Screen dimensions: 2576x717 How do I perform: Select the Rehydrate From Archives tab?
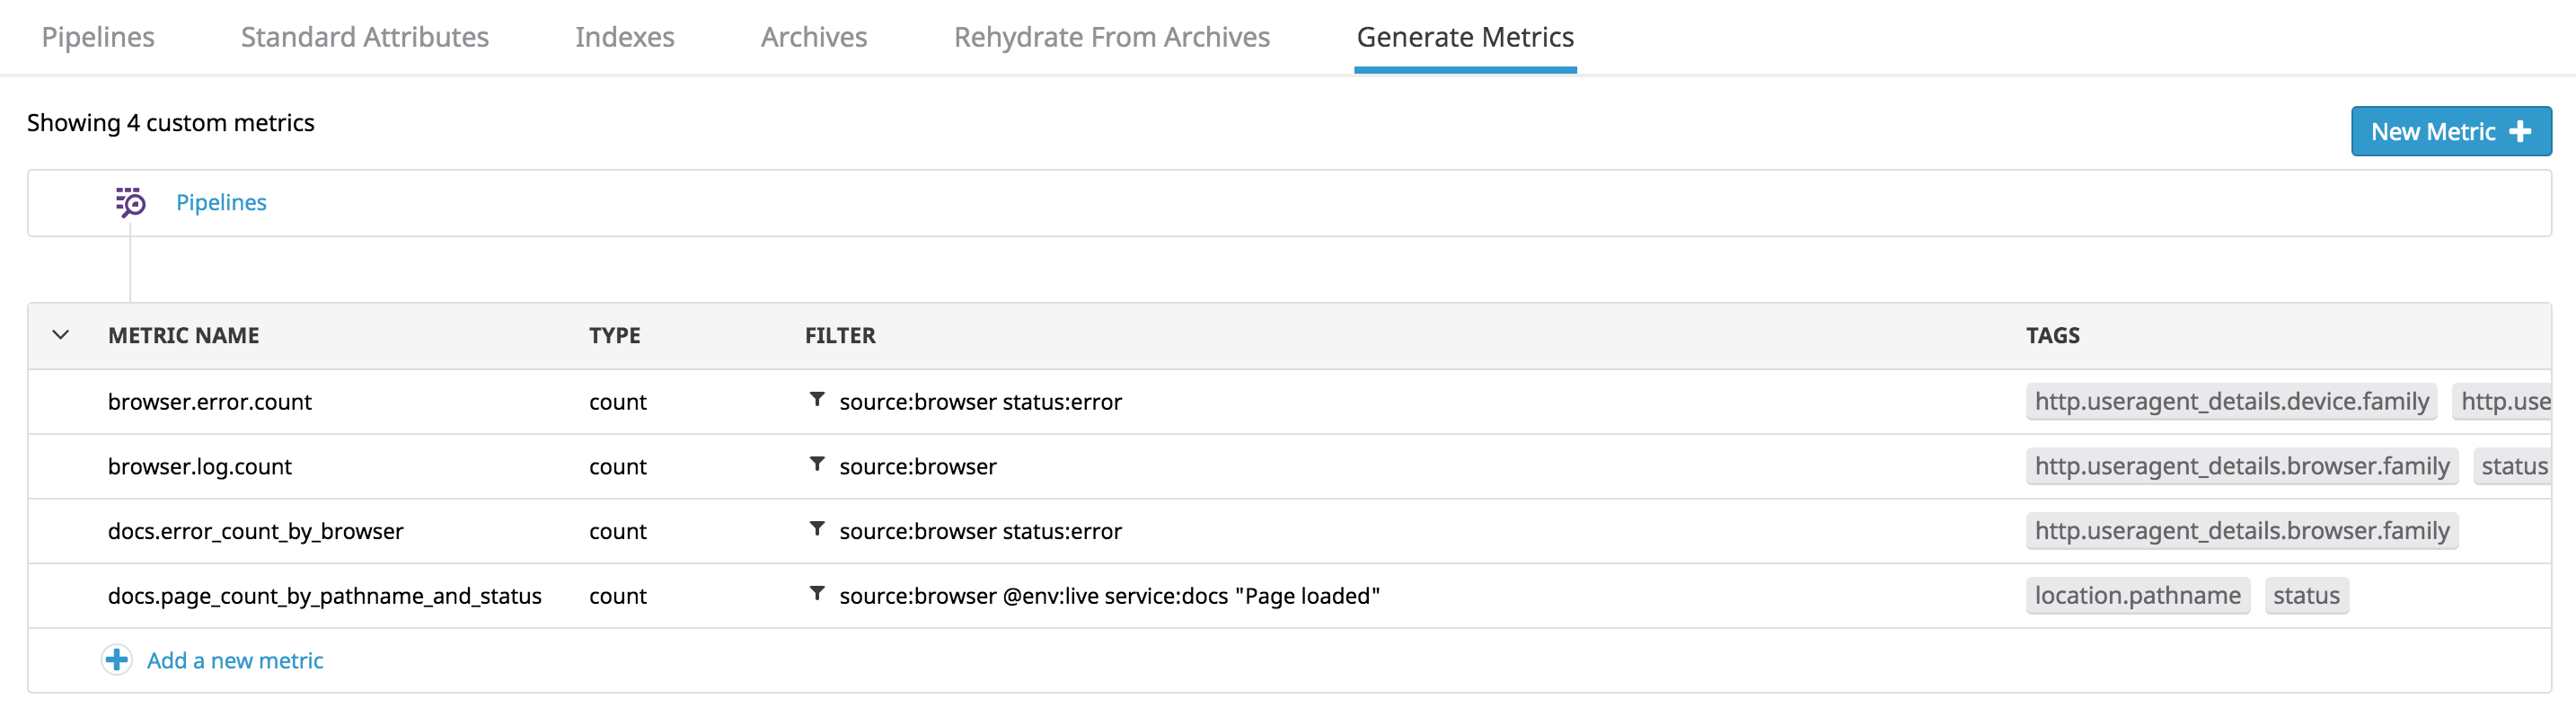pyautogui.click(x=1112, y=37)
